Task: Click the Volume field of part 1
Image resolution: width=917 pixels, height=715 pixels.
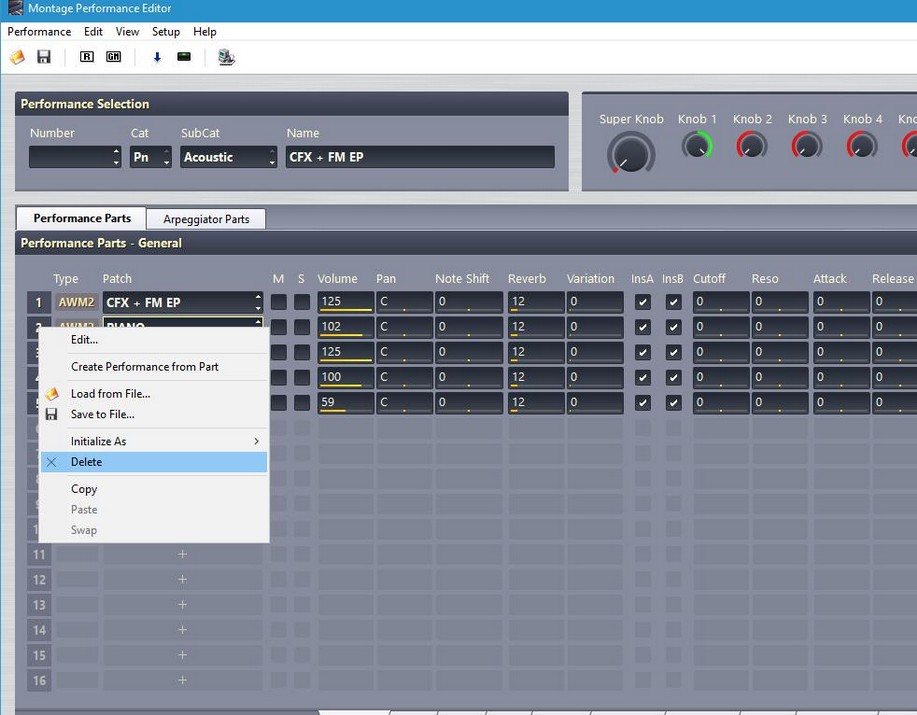Action: [346, 302]
